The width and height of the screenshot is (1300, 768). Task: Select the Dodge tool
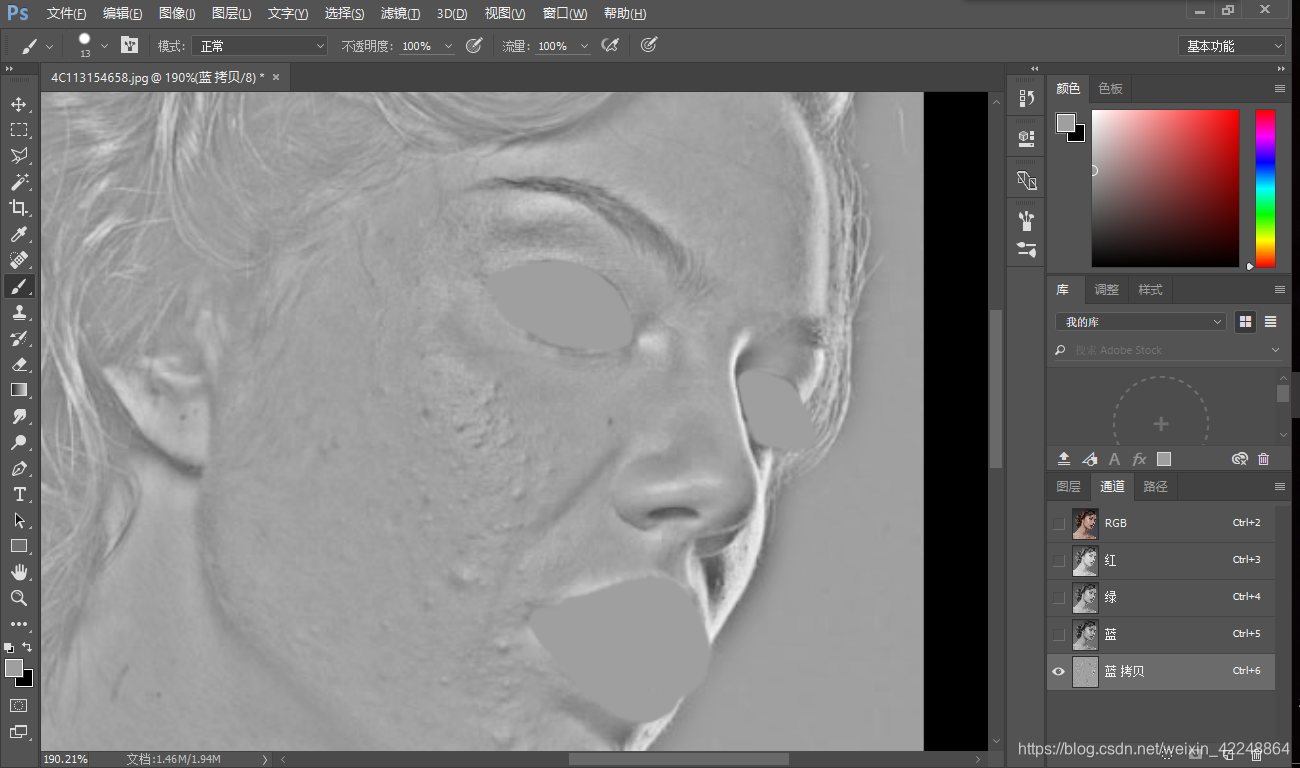(x=19, y=442)
